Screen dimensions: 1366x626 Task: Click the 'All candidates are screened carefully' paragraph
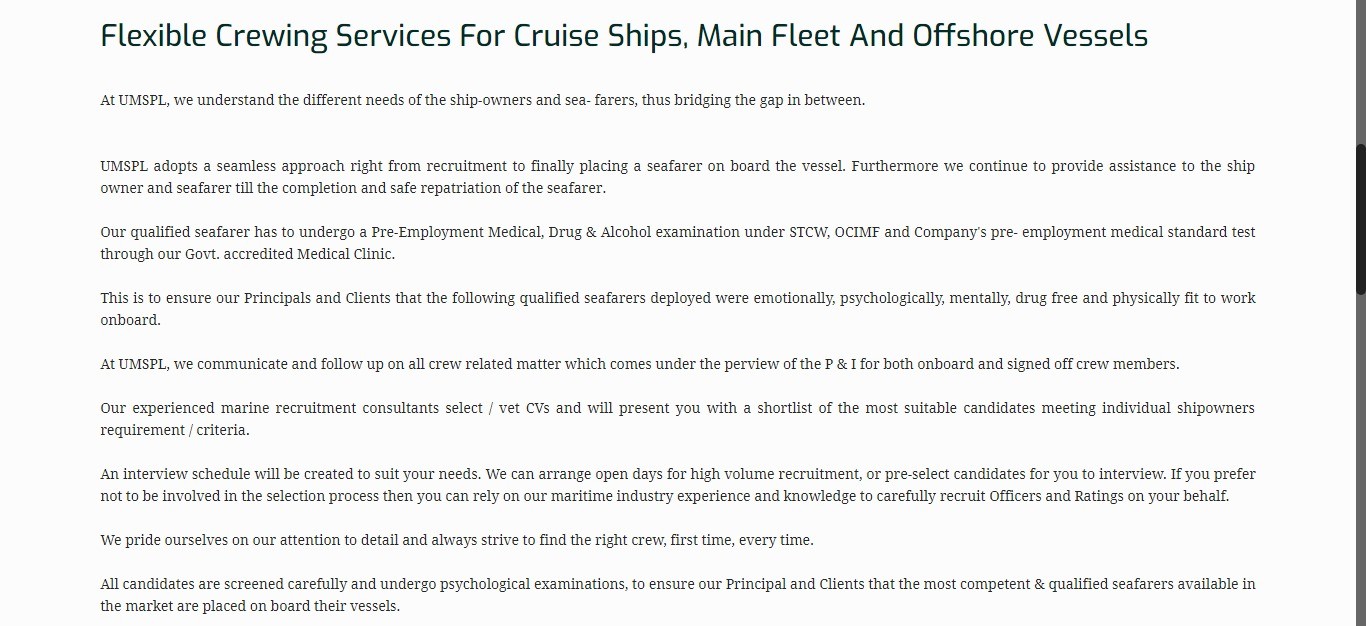pyautogui.click(x=677, y=595)
